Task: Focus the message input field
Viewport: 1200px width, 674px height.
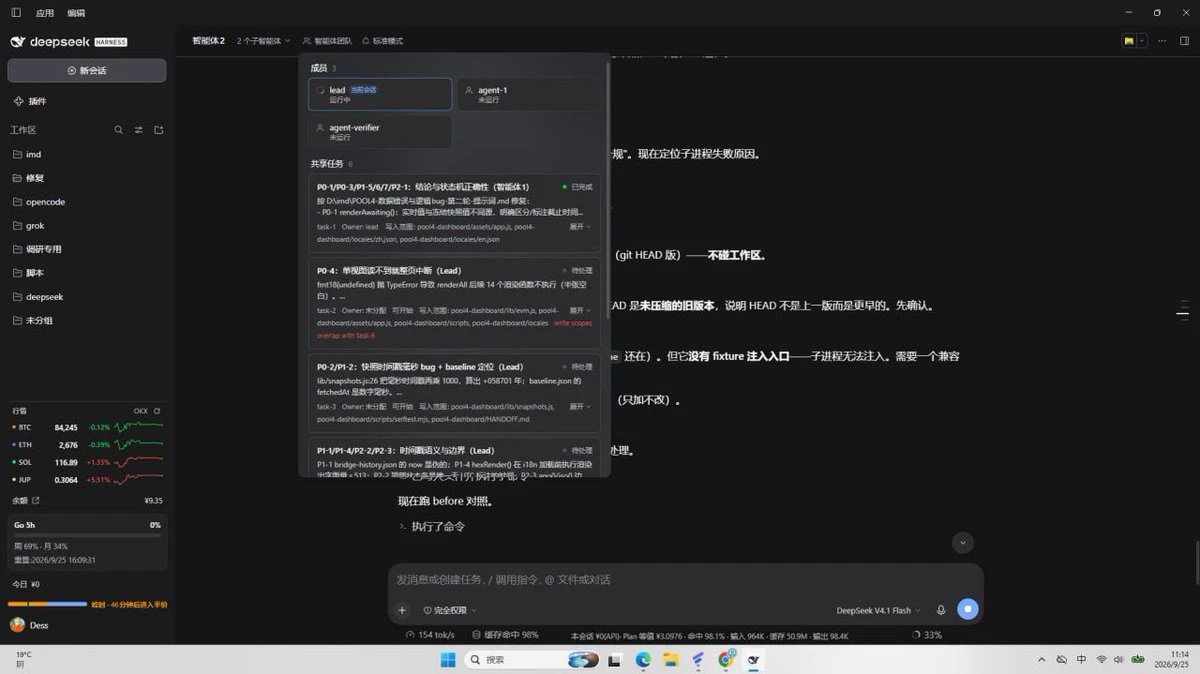Action: point(685,580)
